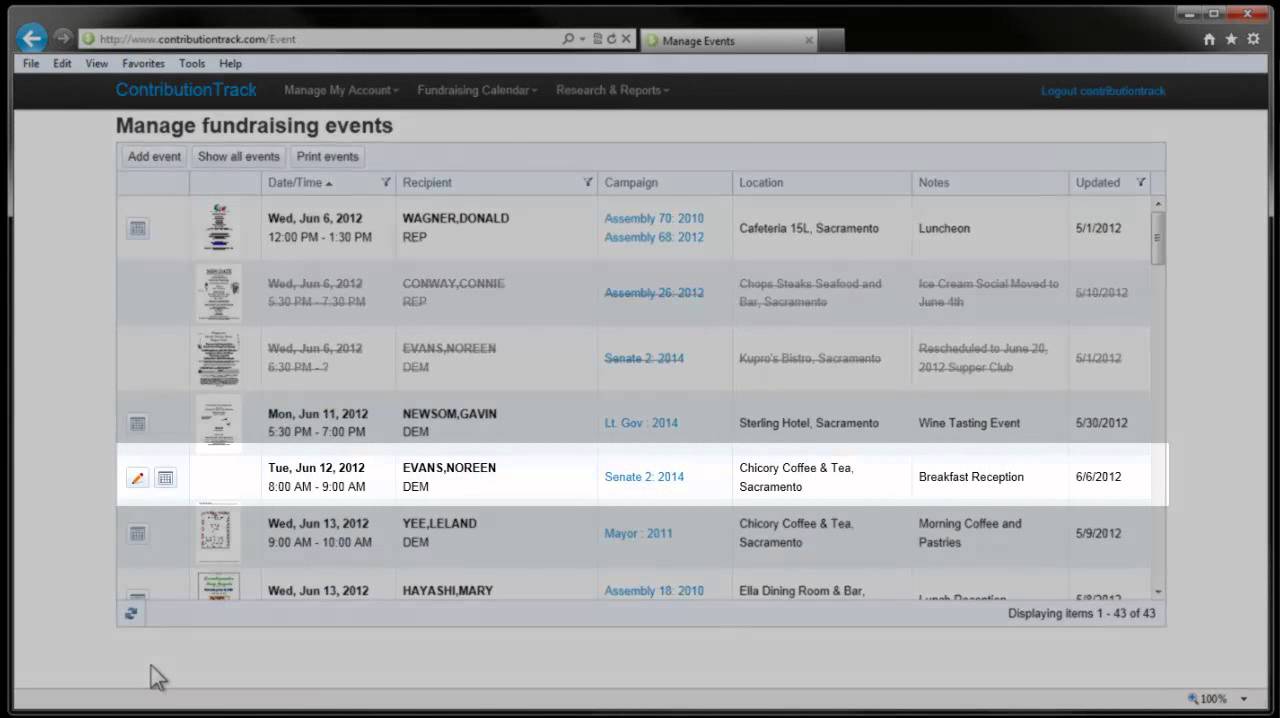1280x718 pixels.
Task: Expand Research & Reports menu
Action: [x=612, y=90]
